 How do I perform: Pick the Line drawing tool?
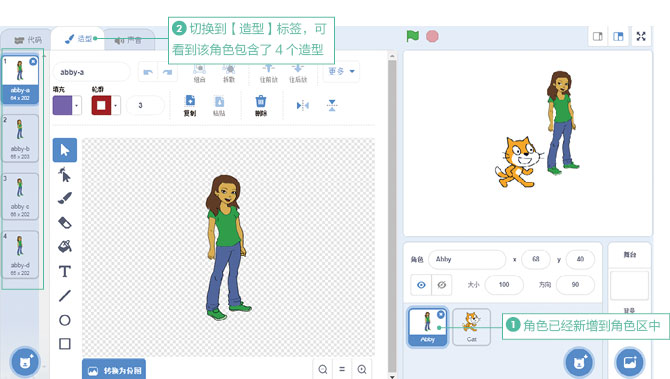[x=65, y=296]
